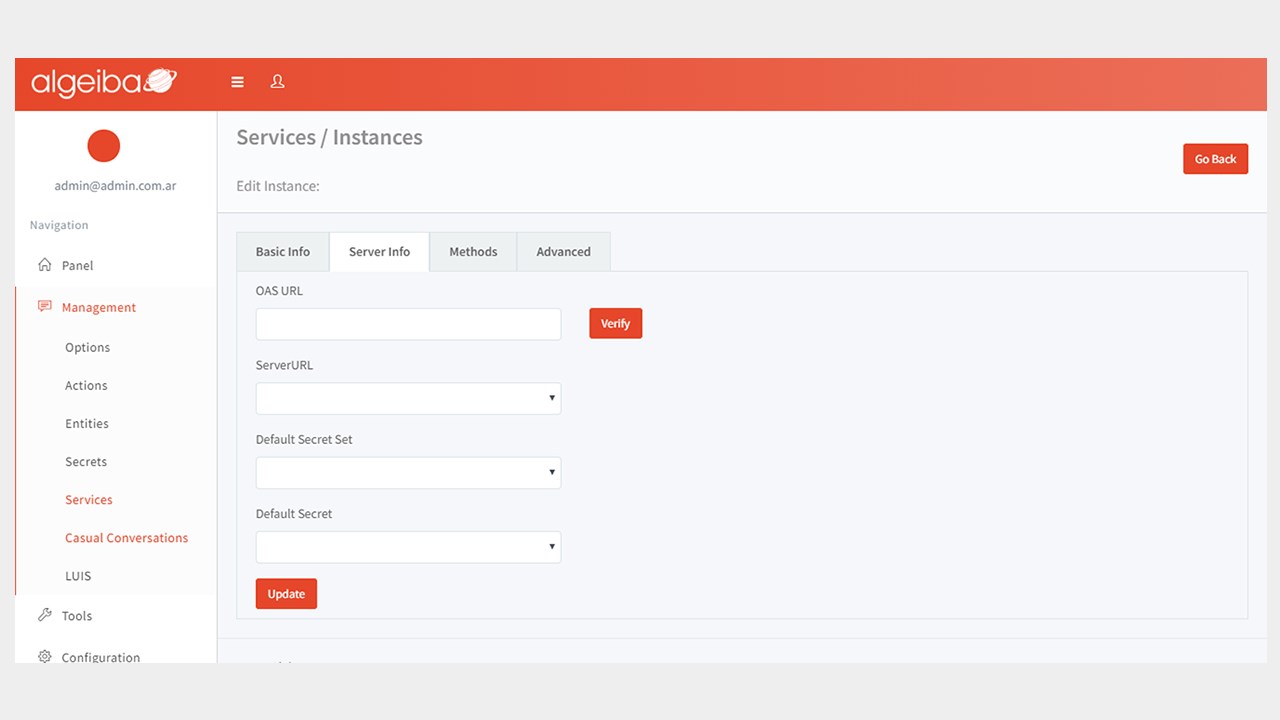1280x720 pixels.
Task: Click the Verify button
Action: click(615, 323)
